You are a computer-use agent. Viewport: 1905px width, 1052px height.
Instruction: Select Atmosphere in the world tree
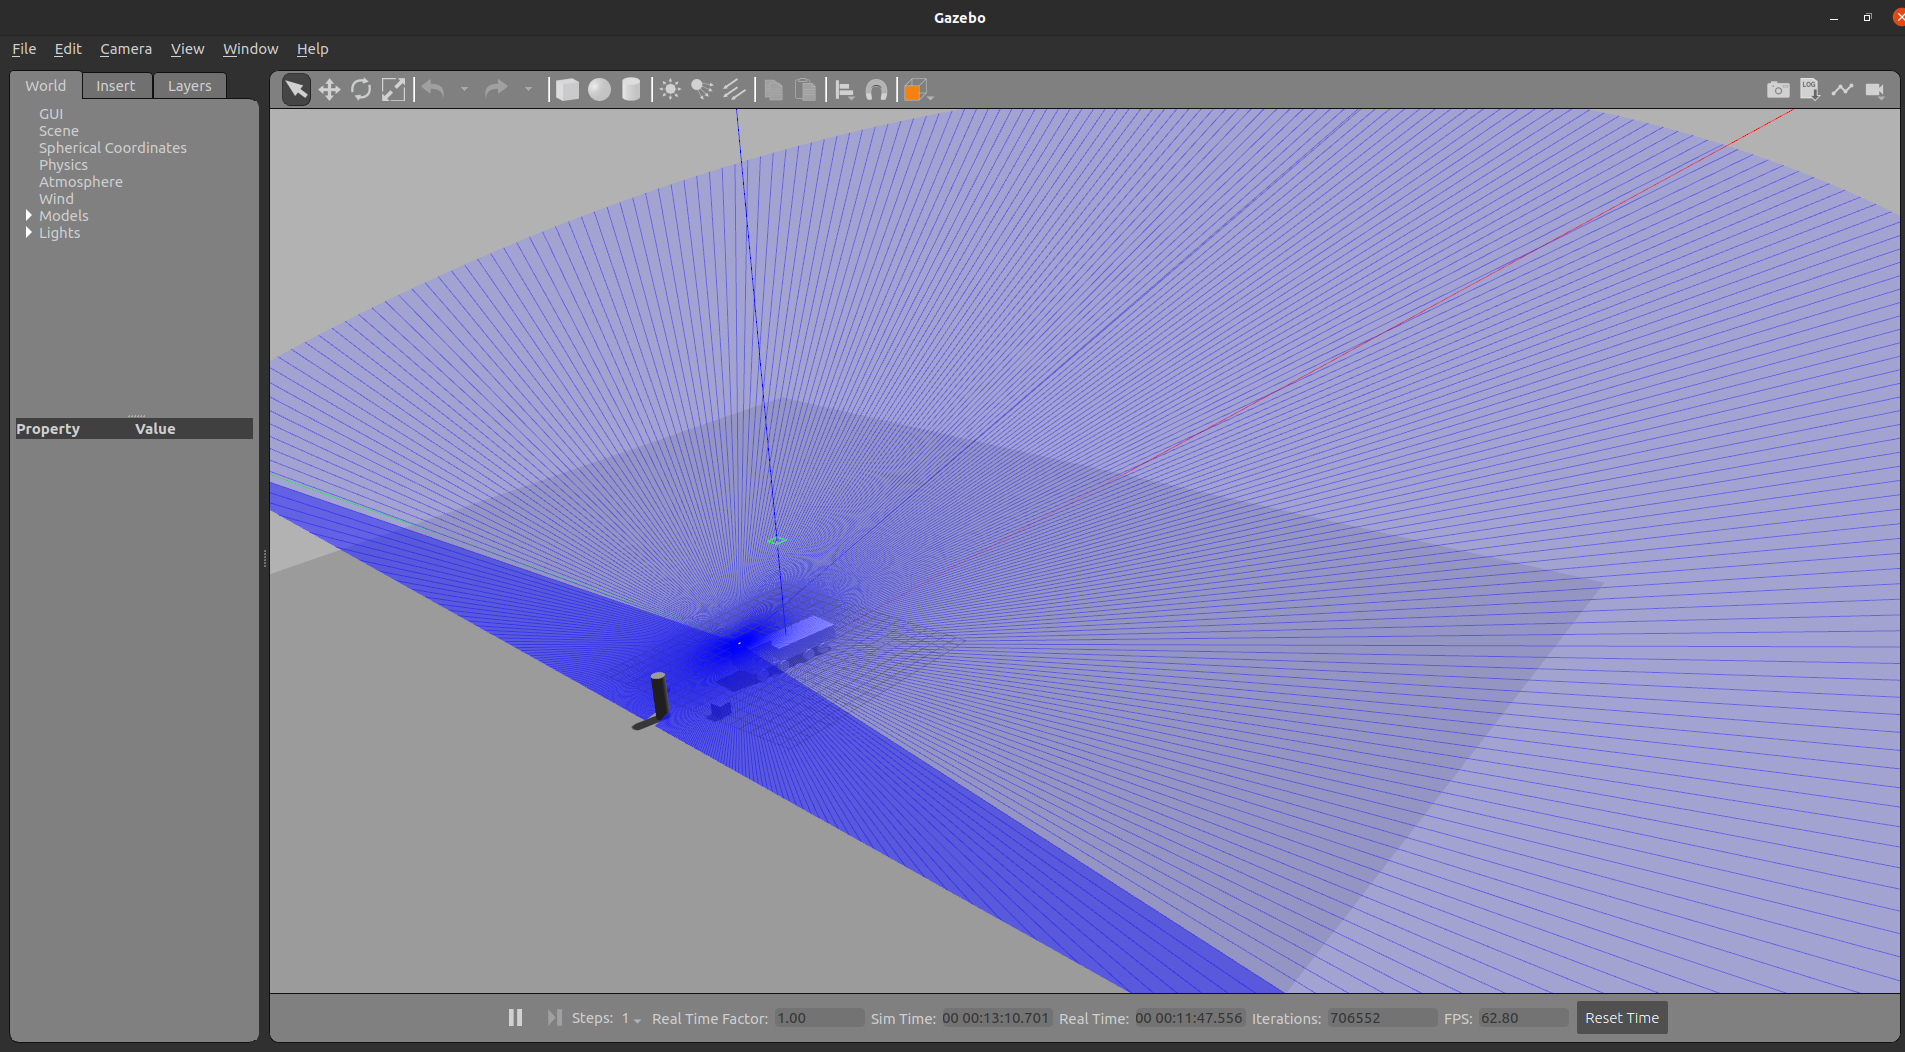[81, 182]
